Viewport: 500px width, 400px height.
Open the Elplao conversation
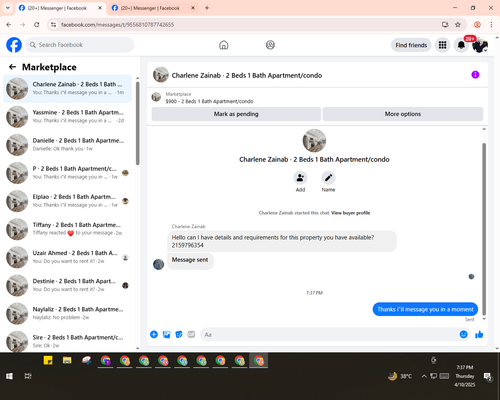pyautogui.click(x=67, y=201)
